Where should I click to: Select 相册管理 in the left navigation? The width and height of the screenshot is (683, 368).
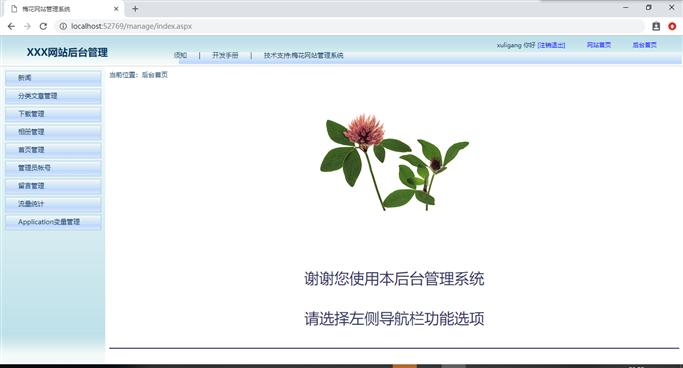[53, 132]
